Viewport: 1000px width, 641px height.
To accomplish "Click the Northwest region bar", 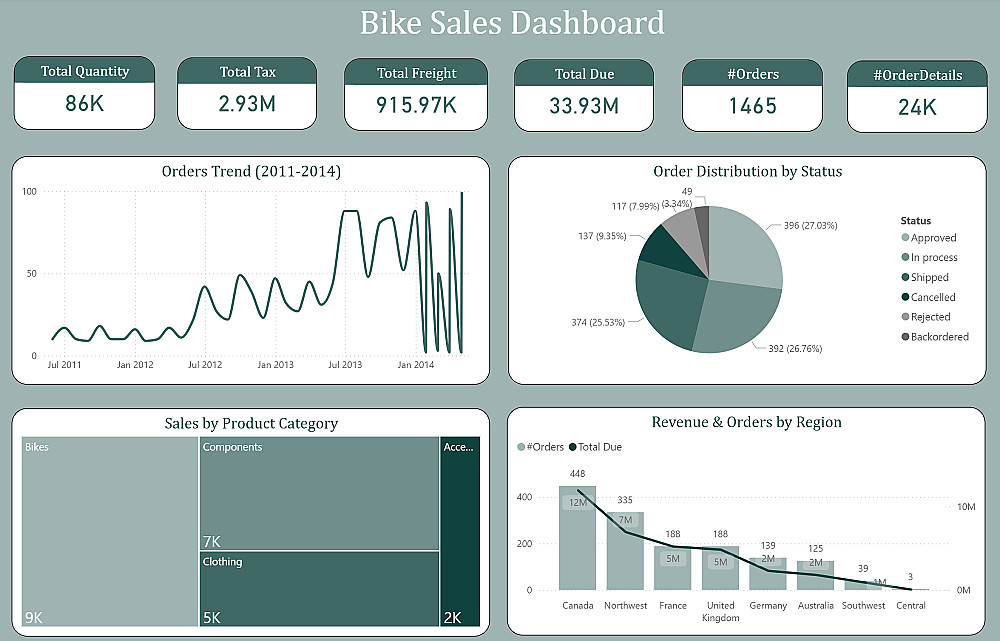I will coord(625,552).
